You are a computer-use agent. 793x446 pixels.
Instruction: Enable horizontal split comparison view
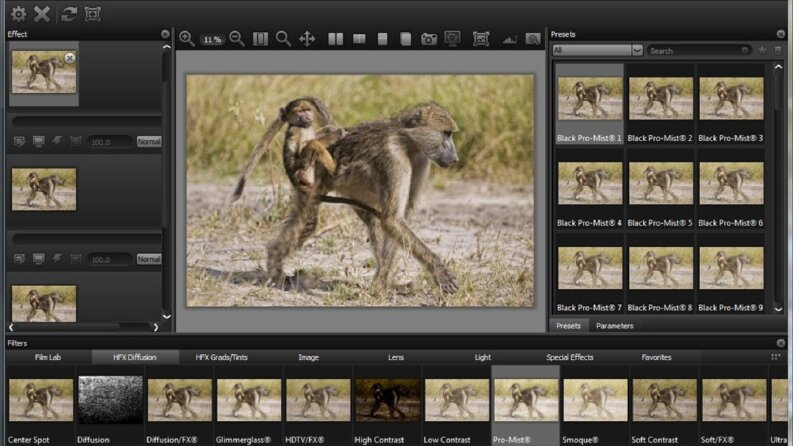[382, 39]
